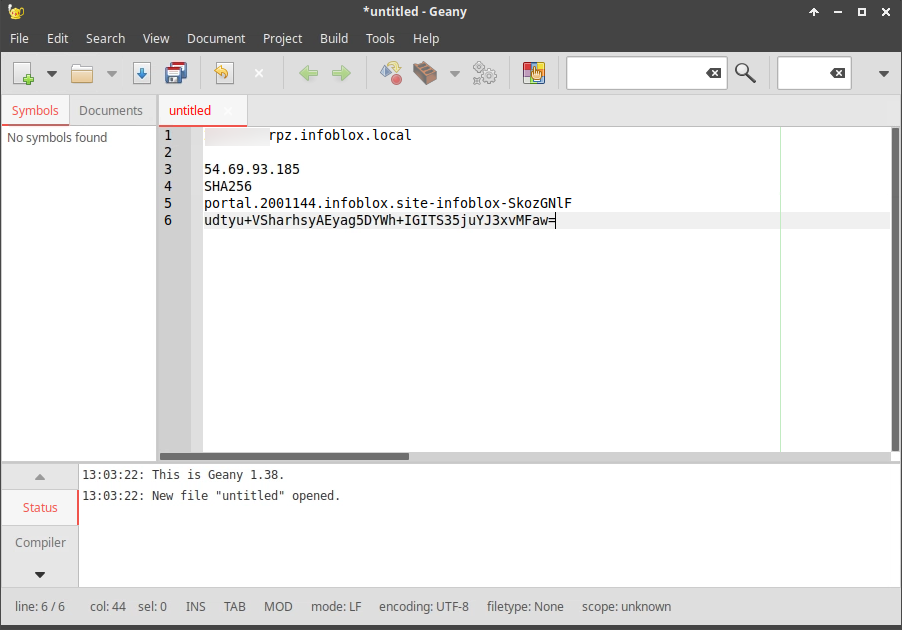Image resolution: width=902 pixels, height=630 pixels.
Task: Switch to the Symbols sidebar tab
Action: pos(35,110)
